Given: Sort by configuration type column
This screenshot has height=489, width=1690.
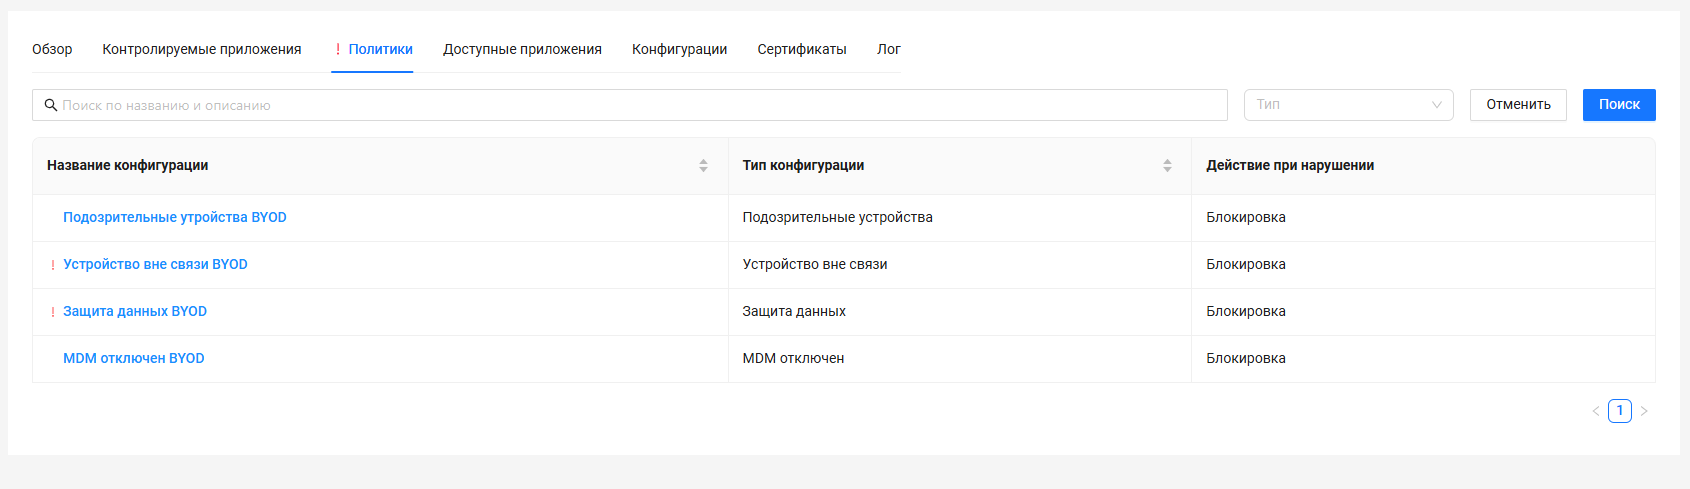Looking at the screenshot, I should [x=1166, y=166].
